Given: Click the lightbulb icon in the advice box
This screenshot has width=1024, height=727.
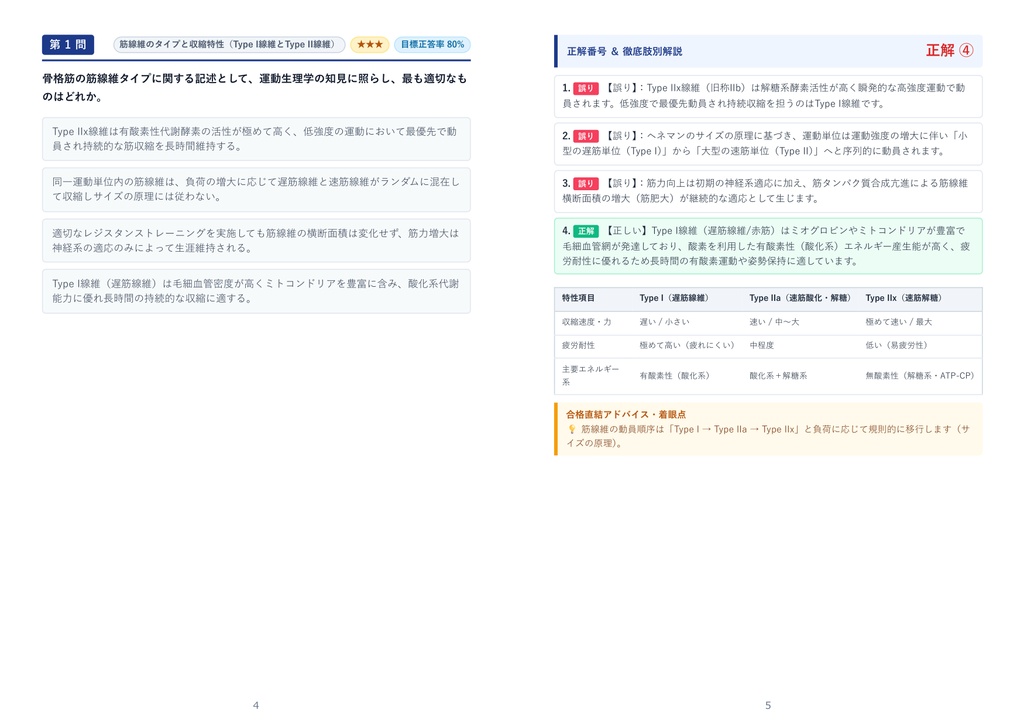Looking at the screenshot, I should (x=571, y=429).
